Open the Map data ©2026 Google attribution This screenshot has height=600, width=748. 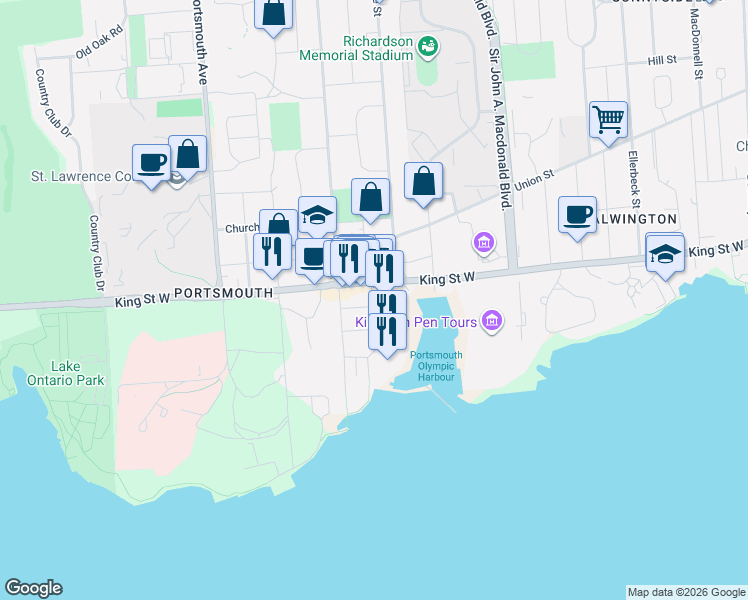point(686,593)
